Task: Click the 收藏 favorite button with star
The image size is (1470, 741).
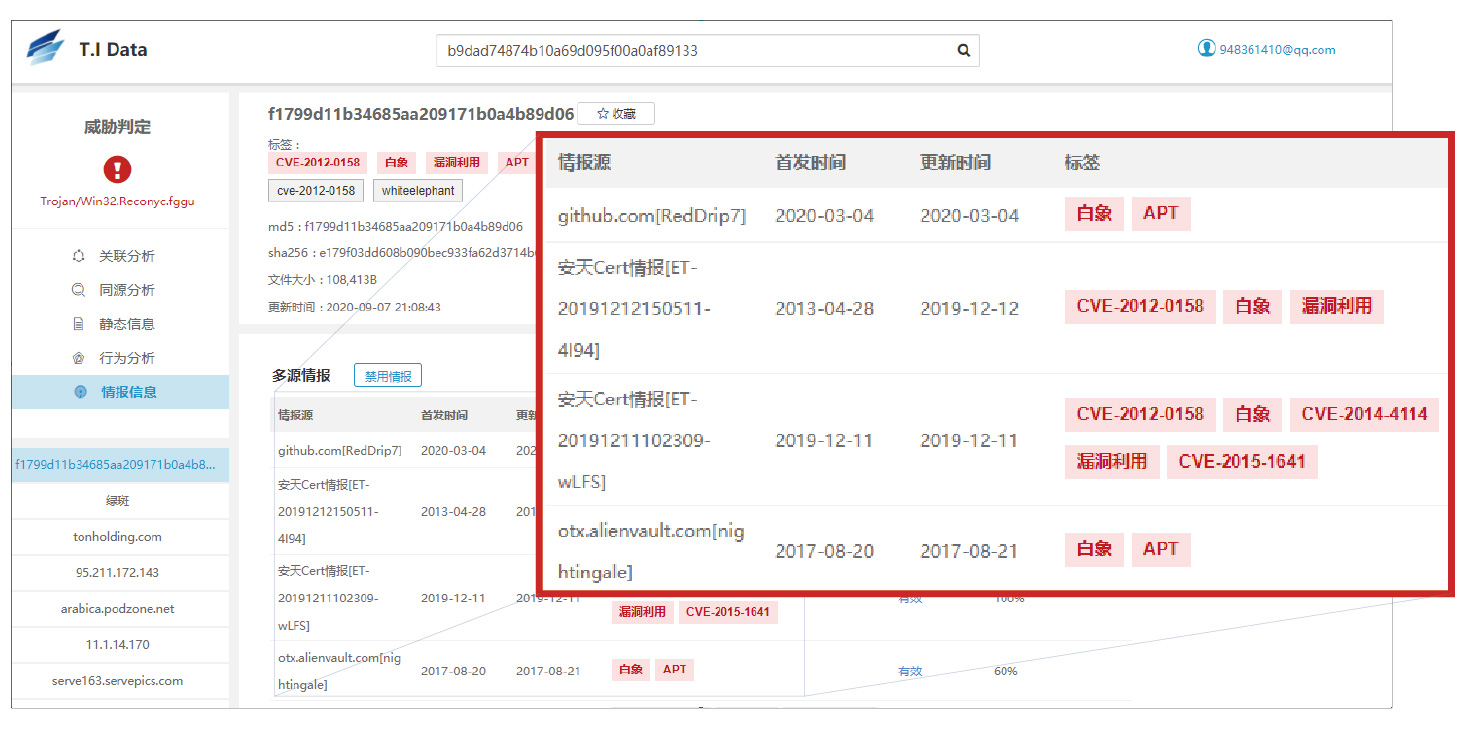Action: [616, 114]
